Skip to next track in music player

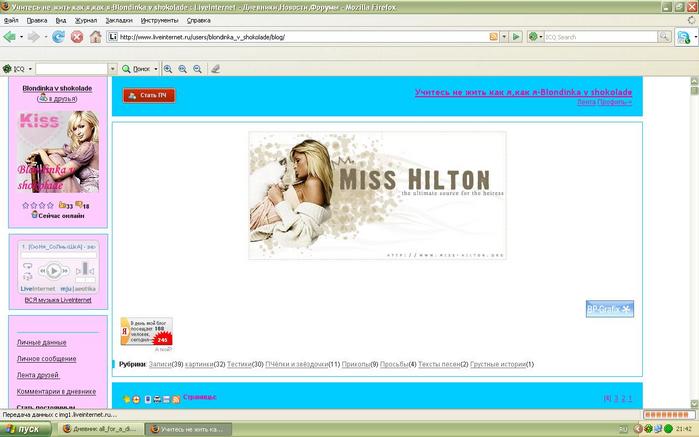tap(65, 270)
